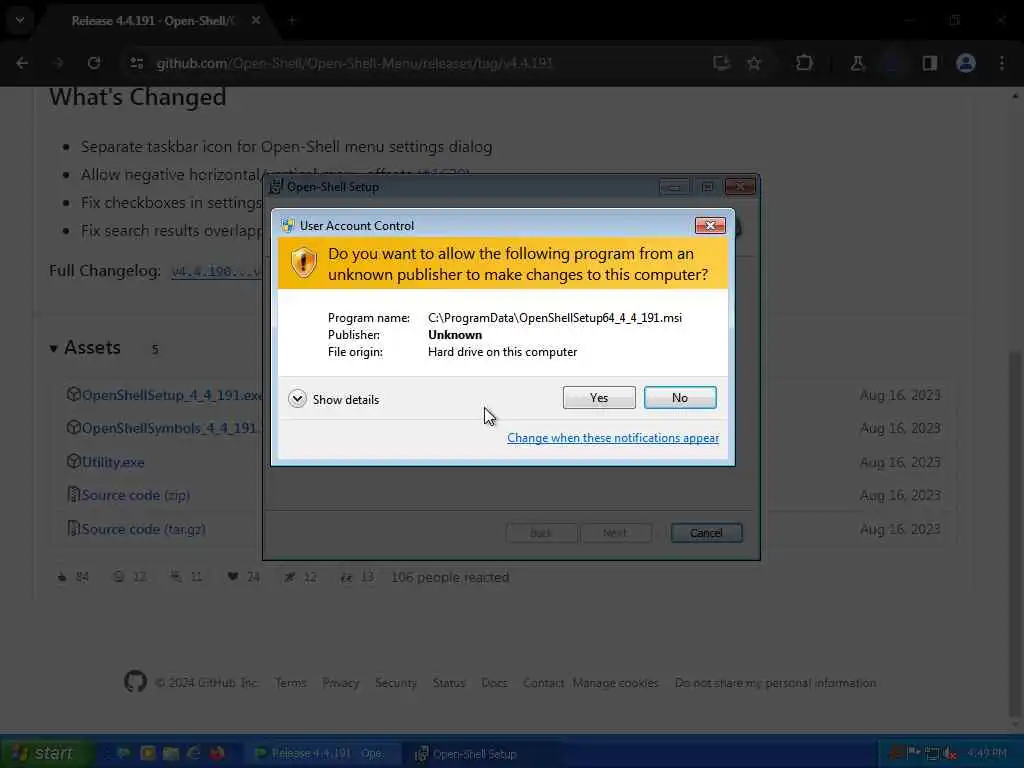
Task: Click the muted volume tray icon
Action: pos(950,753)
